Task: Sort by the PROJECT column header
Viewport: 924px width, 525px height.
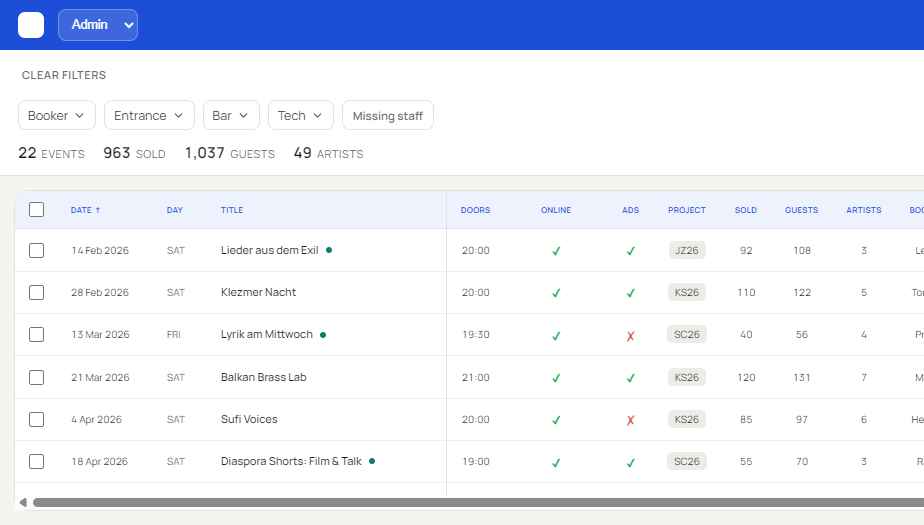Action: (687, 210)
